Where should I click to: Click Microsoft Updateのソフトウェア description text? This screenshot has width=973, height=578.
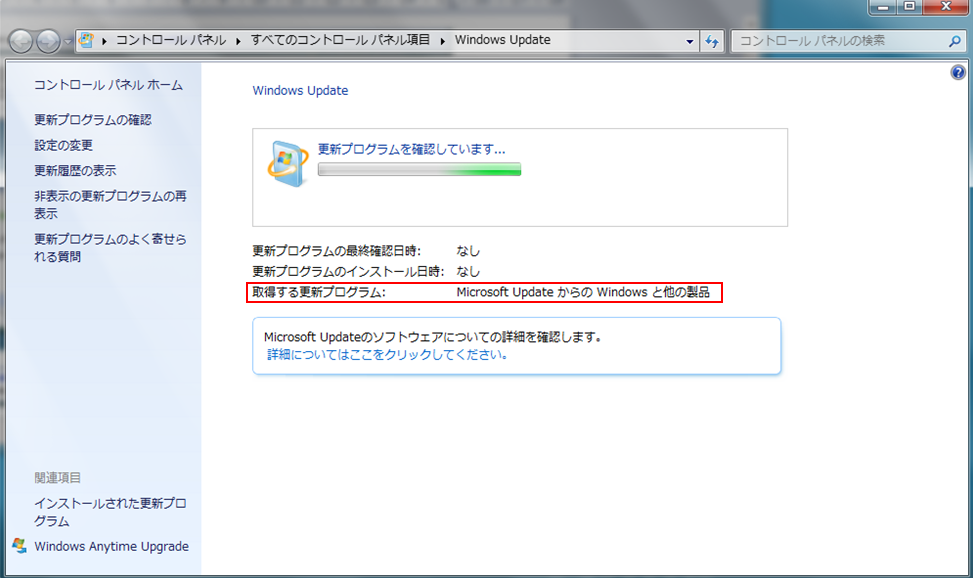[x=433, y=337]
